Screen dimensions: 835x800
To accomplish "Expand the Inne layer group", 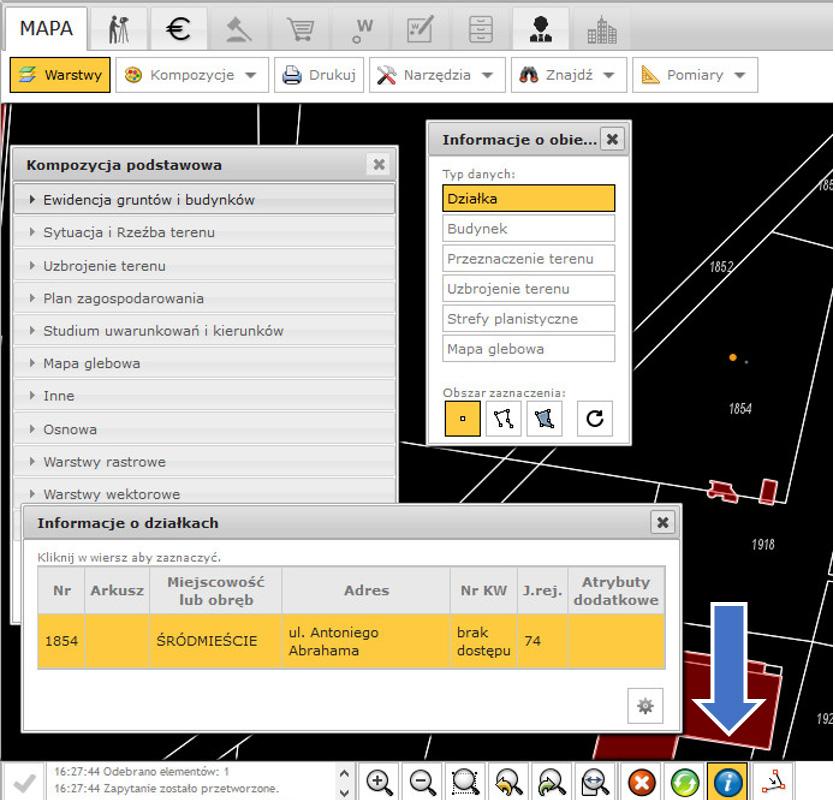I will coord(204,396).
